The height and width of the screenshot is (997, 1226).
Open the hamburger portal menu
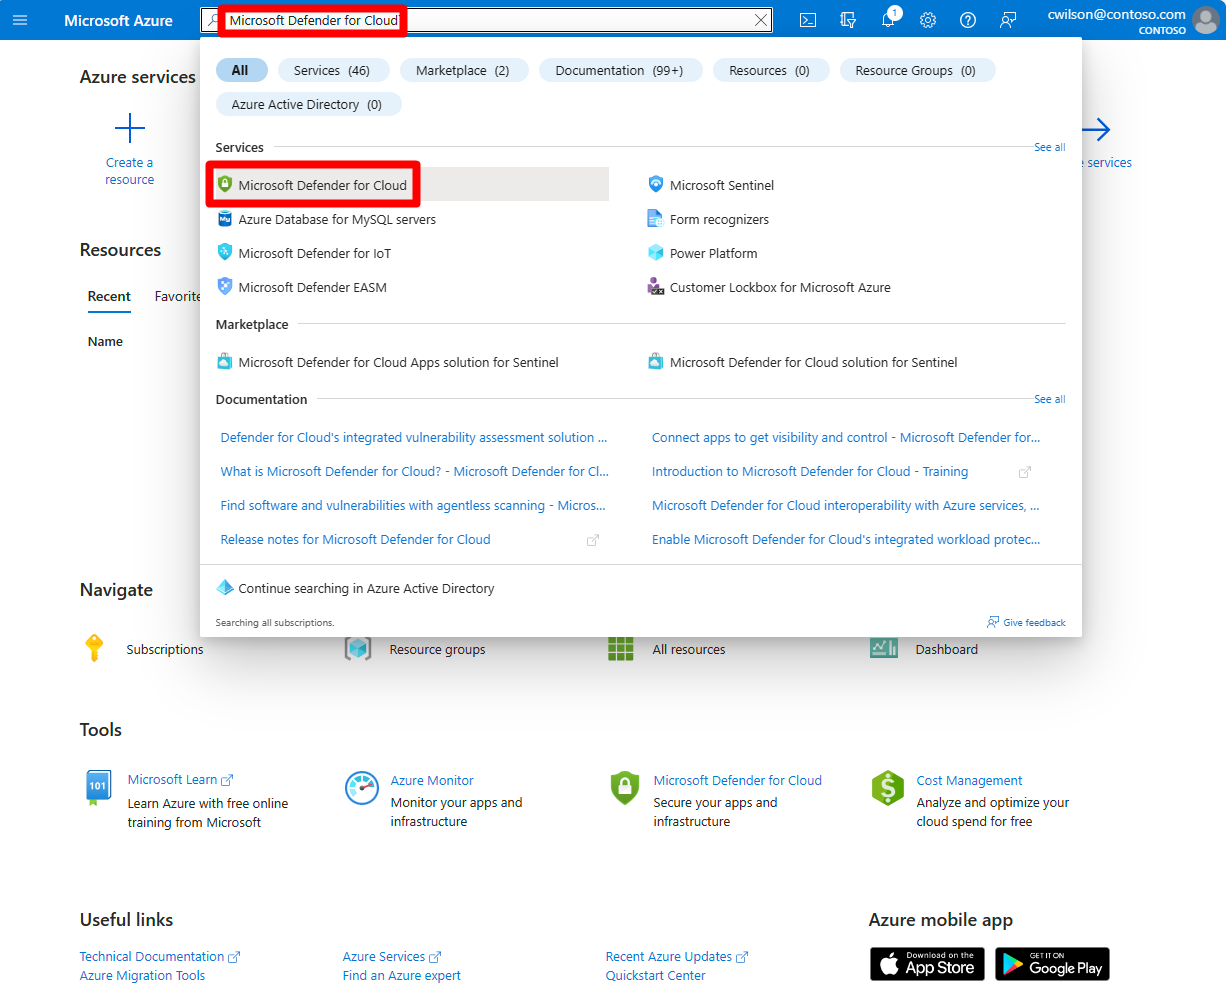[x=20, y=20]
